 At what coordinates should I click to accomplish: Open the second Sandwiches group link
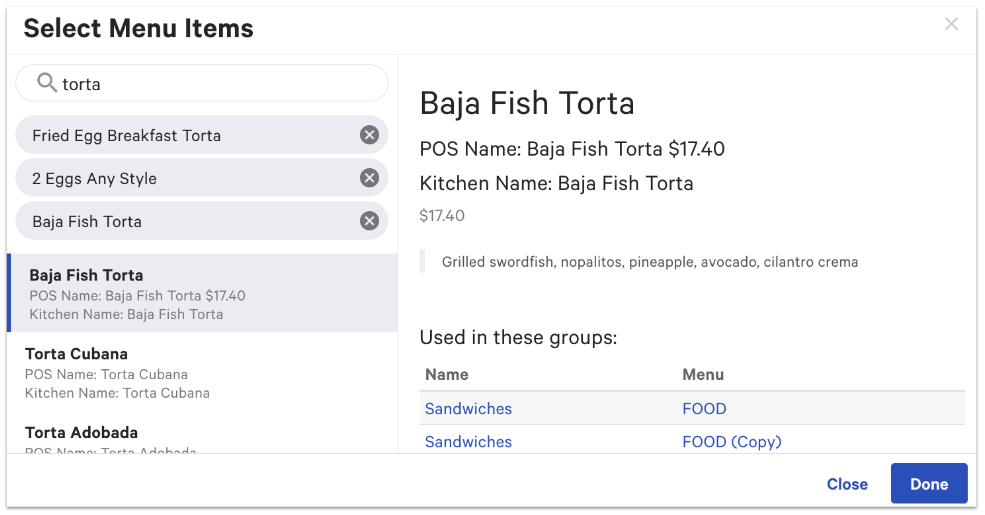(x=468, y=441)
